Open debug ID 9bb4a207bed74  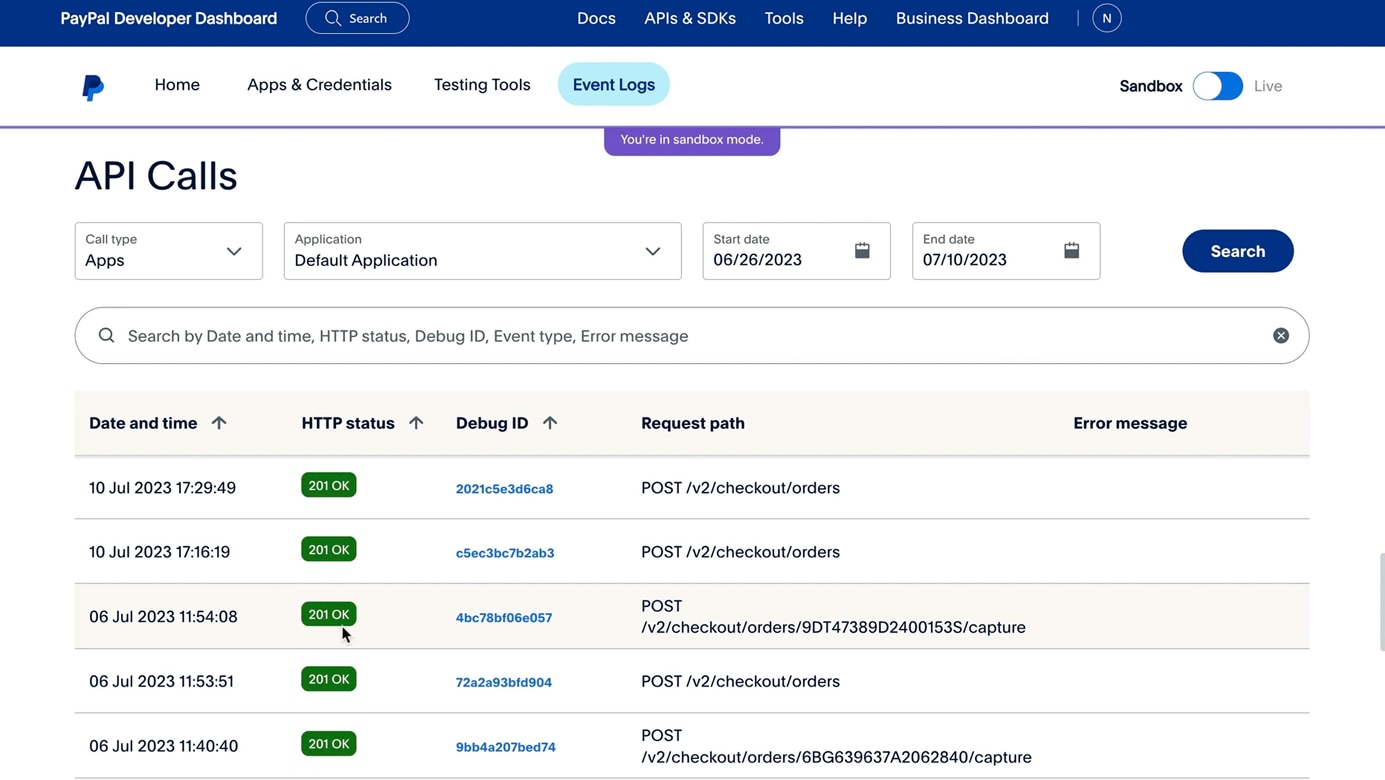click(x=506, y=747)
